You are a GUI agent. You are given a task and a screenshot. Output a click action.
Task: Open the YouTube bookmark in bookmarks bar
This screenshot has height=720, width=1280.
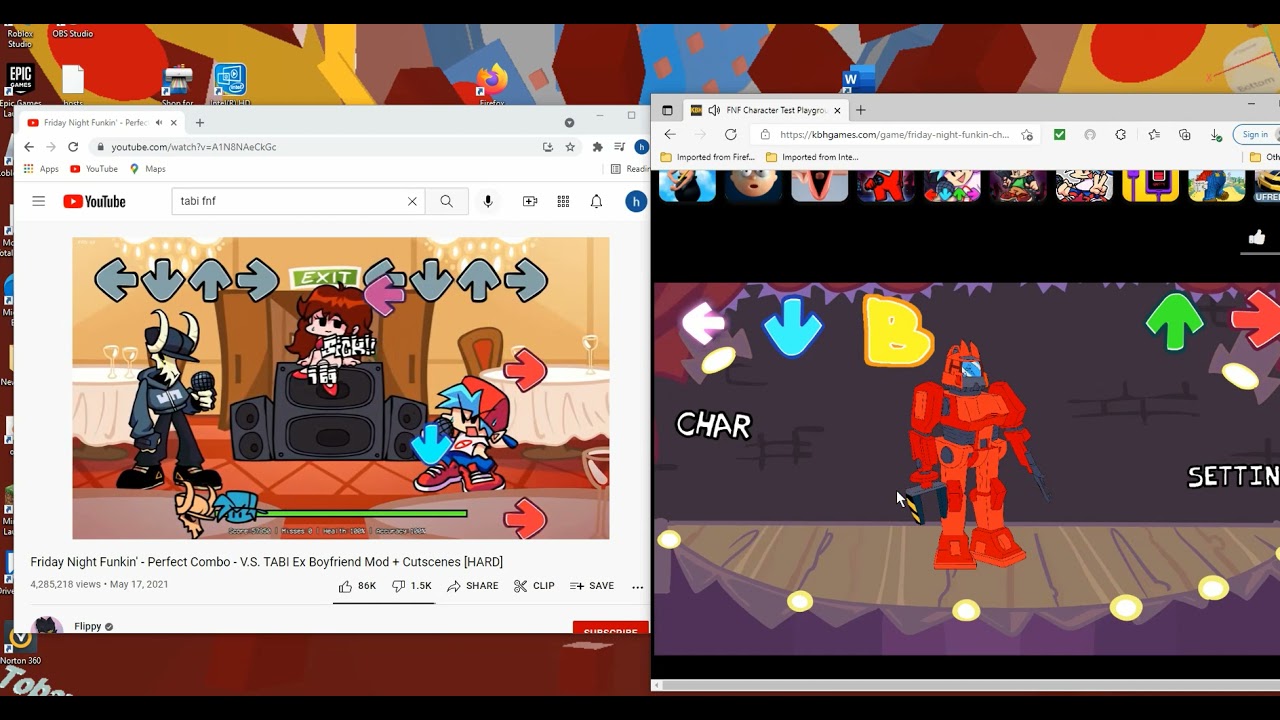coord(94,169)
